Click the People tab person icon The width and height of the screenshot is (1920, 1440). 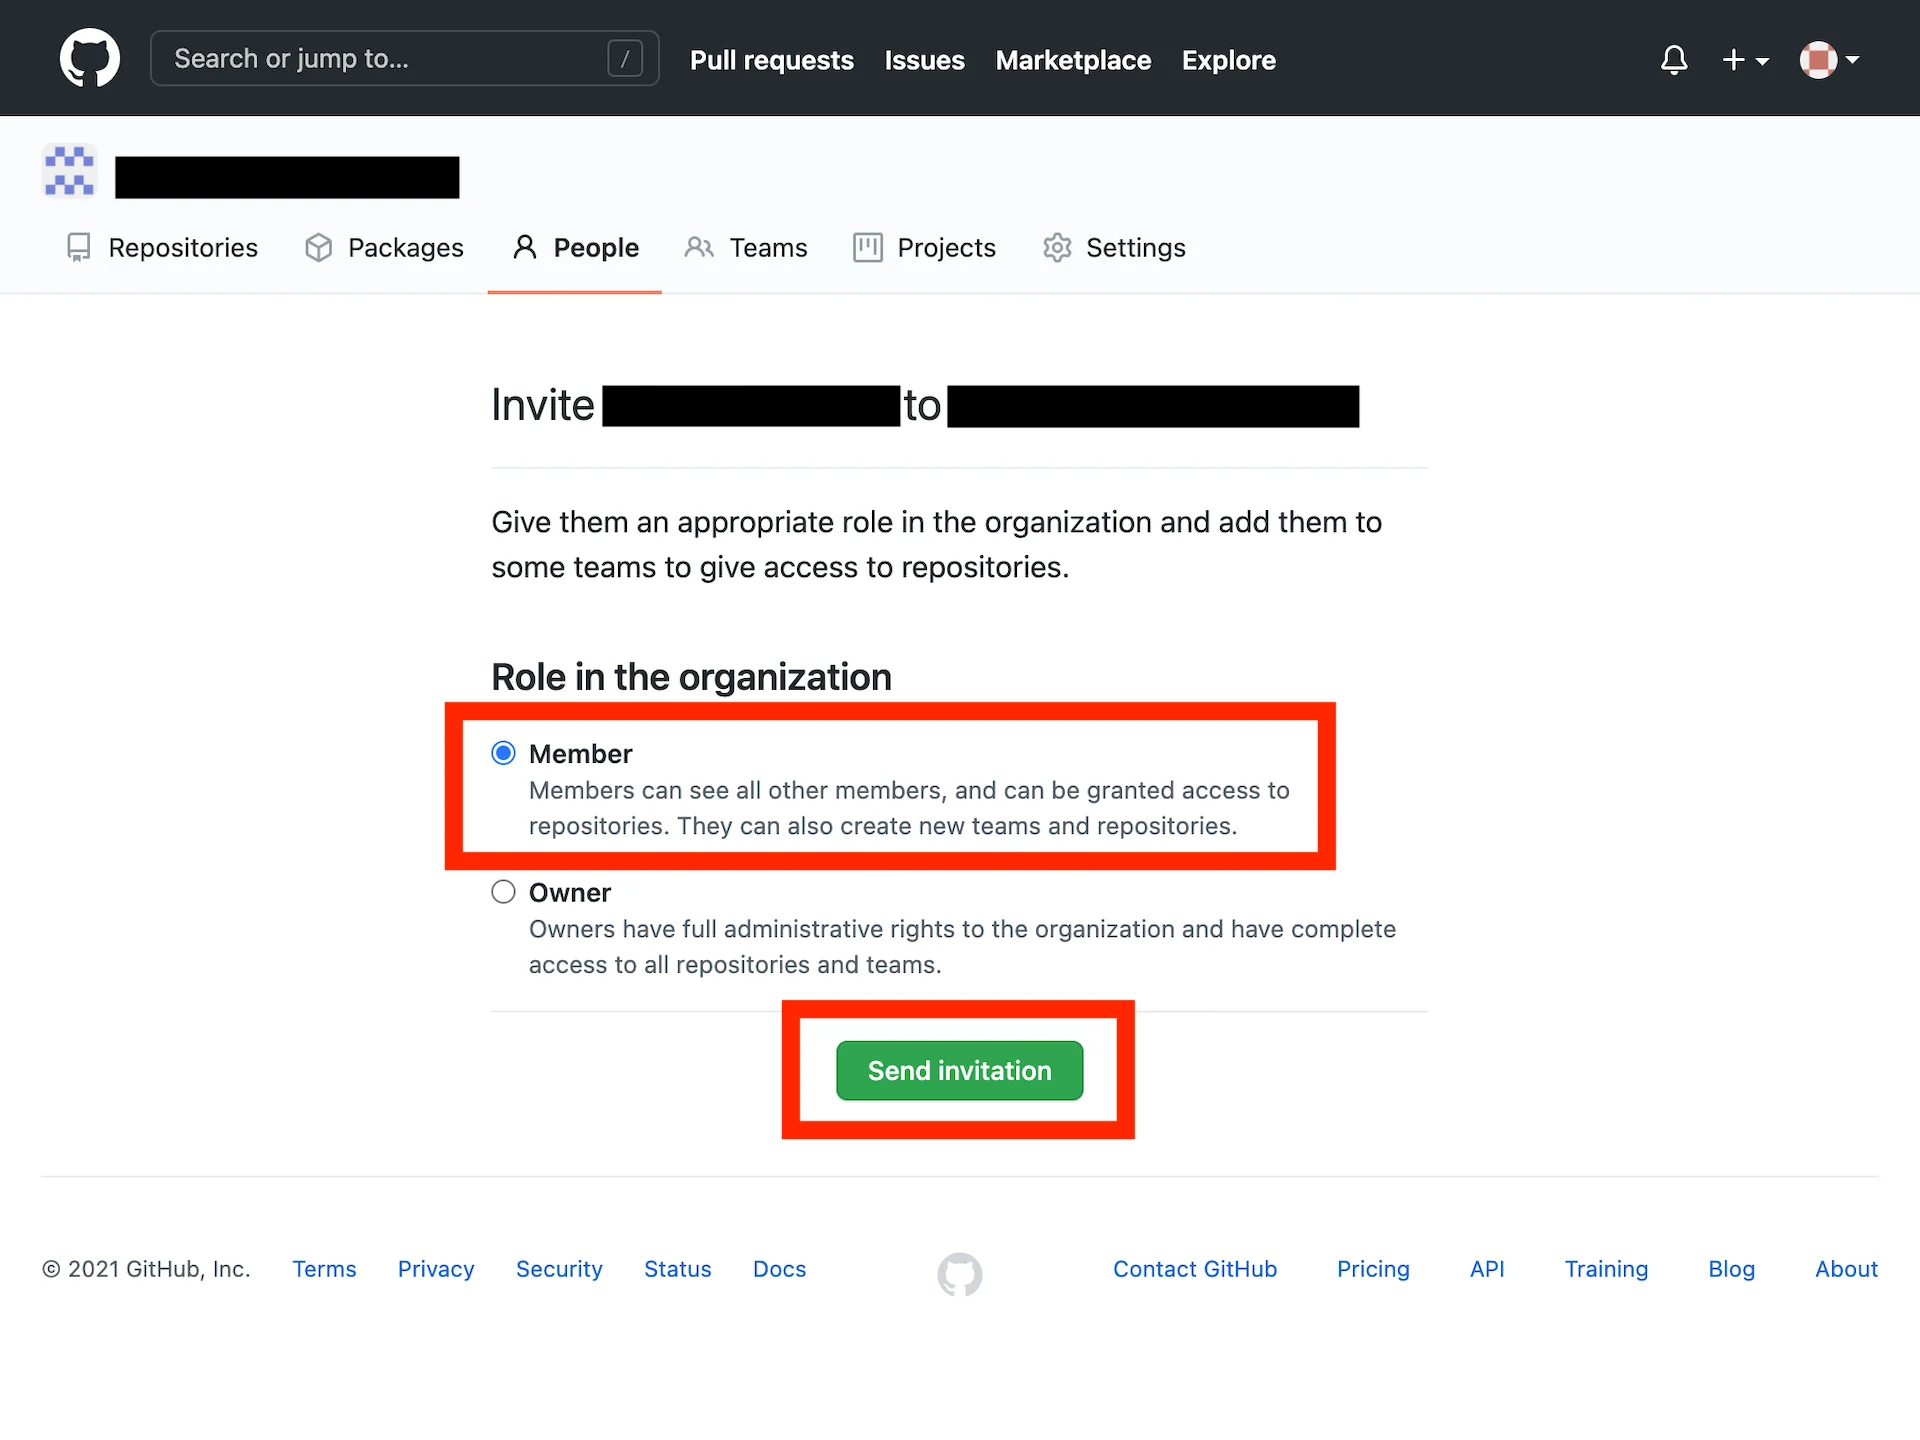pos(524,247)
